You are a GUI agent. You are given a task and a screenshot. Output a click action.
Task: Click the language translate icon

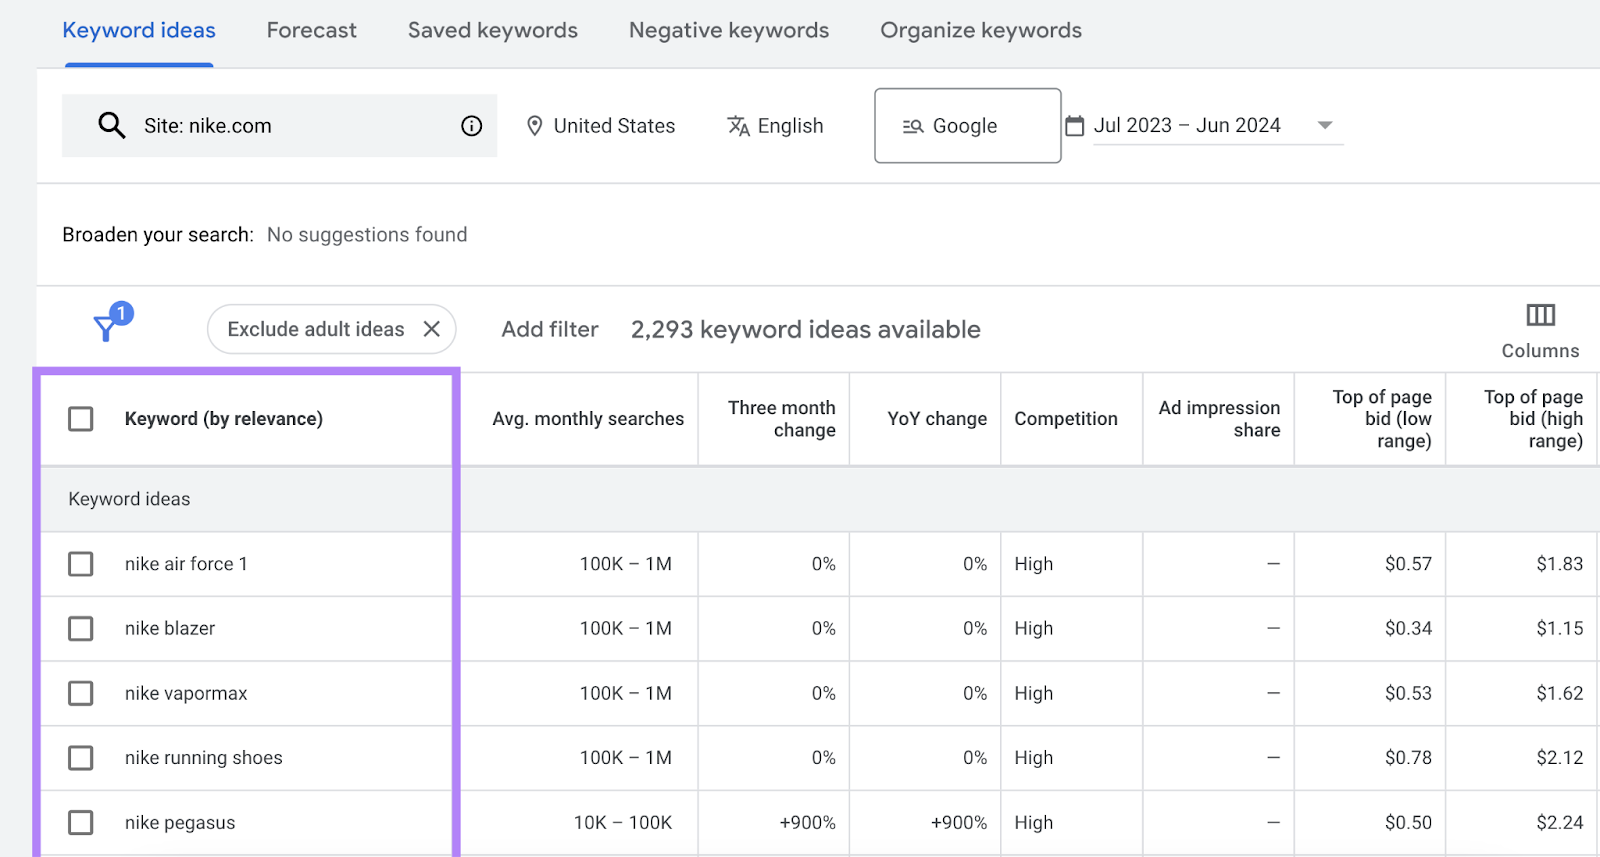tap(738, 126)
